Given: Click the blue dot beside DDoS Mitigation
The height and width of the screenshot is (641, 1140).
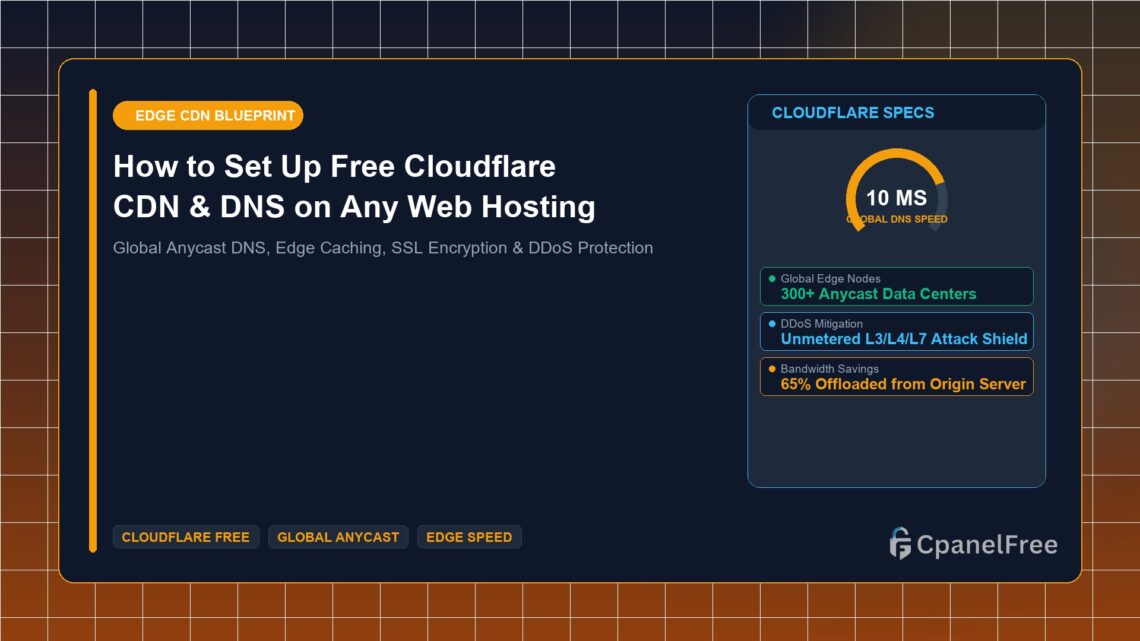Looking at the screenshot, I should click(x=772, y=323).
